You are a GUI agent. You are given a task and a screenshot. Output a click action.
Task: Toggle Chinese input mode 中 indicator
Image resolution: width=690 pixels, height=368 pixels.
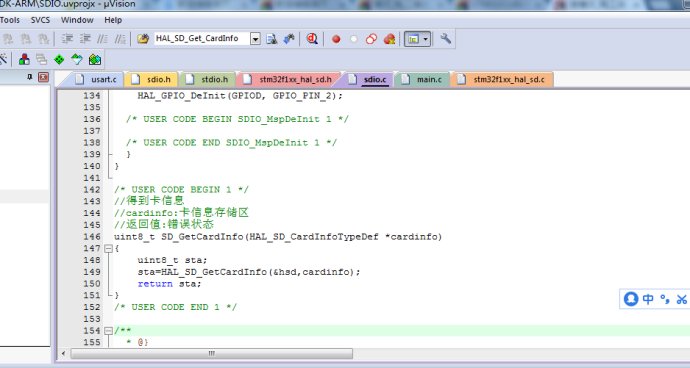[x=648, y=299]
